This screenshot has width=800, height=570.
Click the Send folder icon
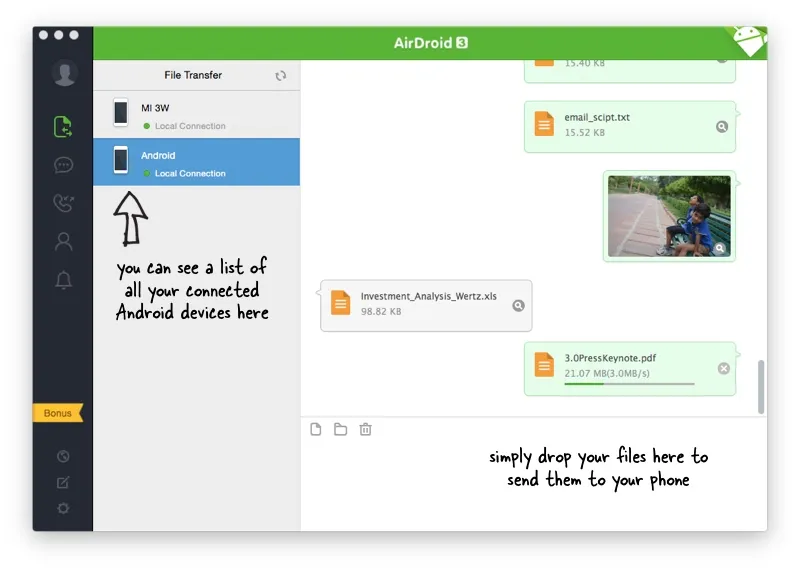340,429
